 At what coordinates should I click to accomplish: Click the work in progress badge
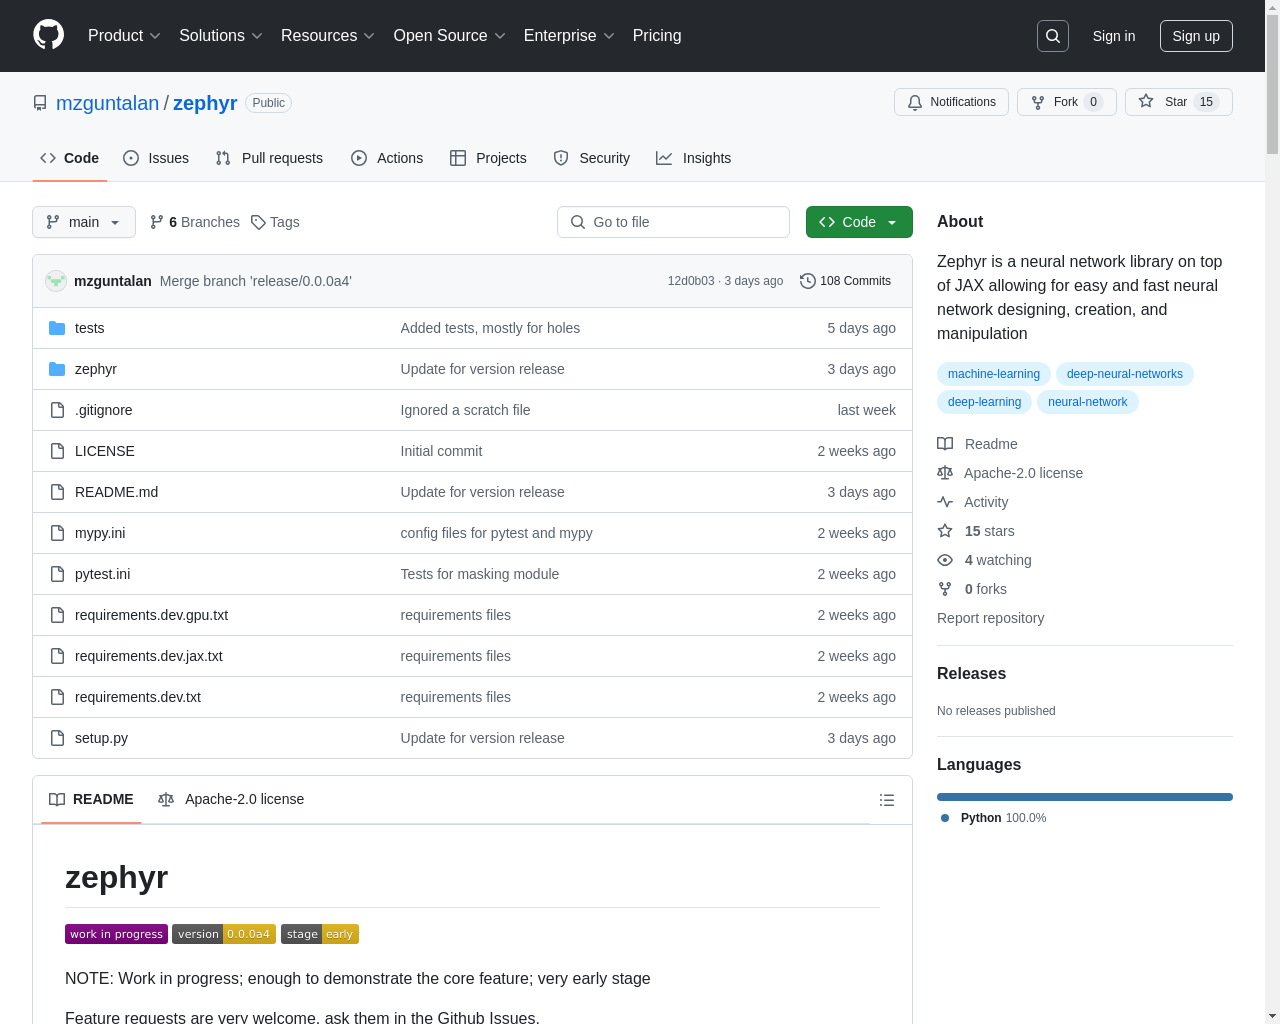coord(116,934)
